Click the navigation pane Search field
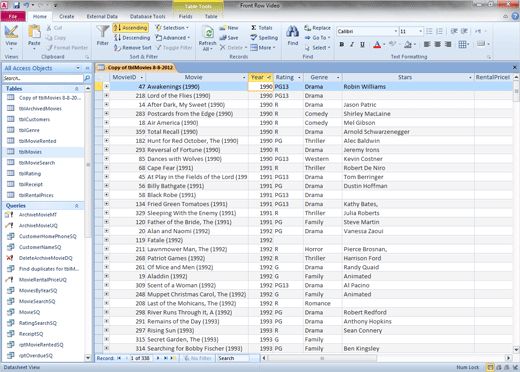 [43, 78]
